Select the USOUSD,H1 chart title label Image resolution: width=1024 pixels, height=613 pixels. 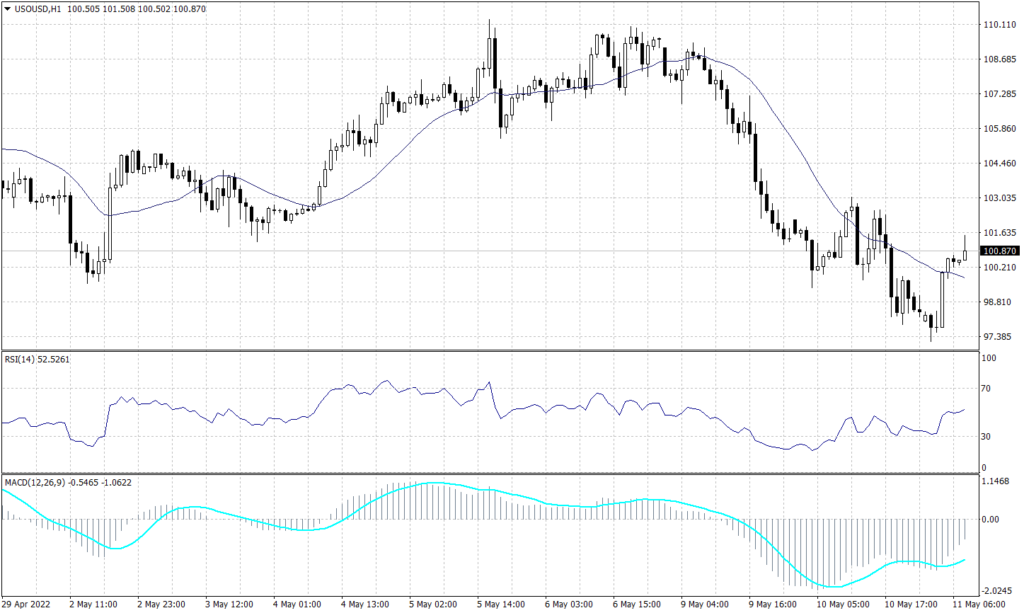(38, 8)
